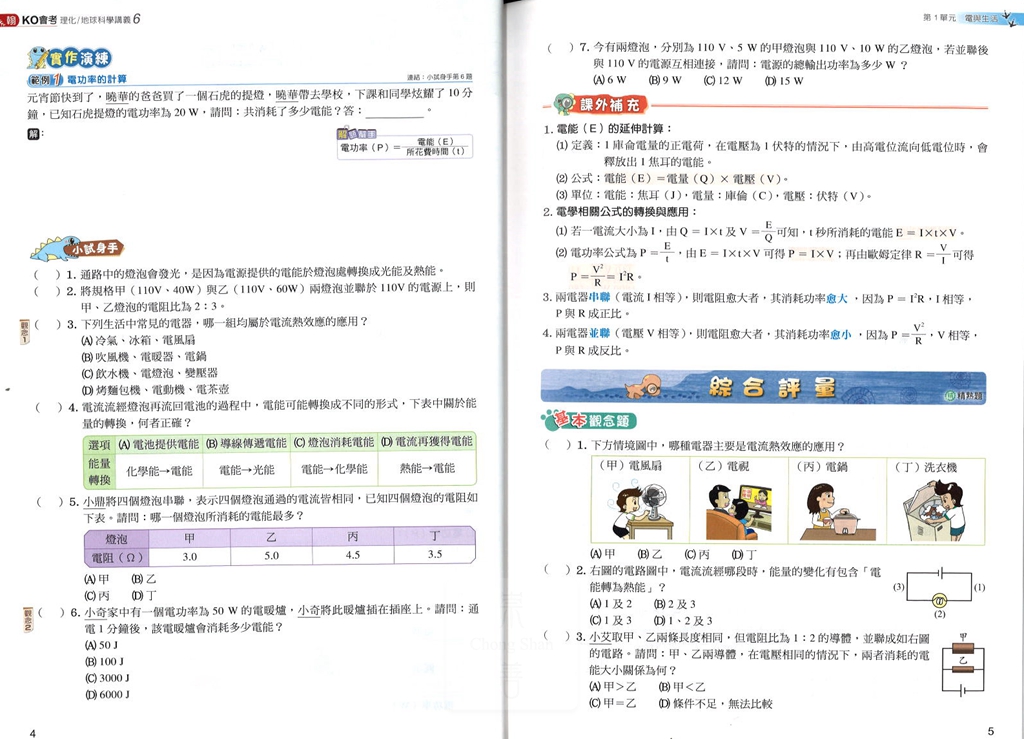Viewport: 1024px width, 739px height.
Task: Click the 小試身手 dinosaur heading
Action: (x=77, y=249)
